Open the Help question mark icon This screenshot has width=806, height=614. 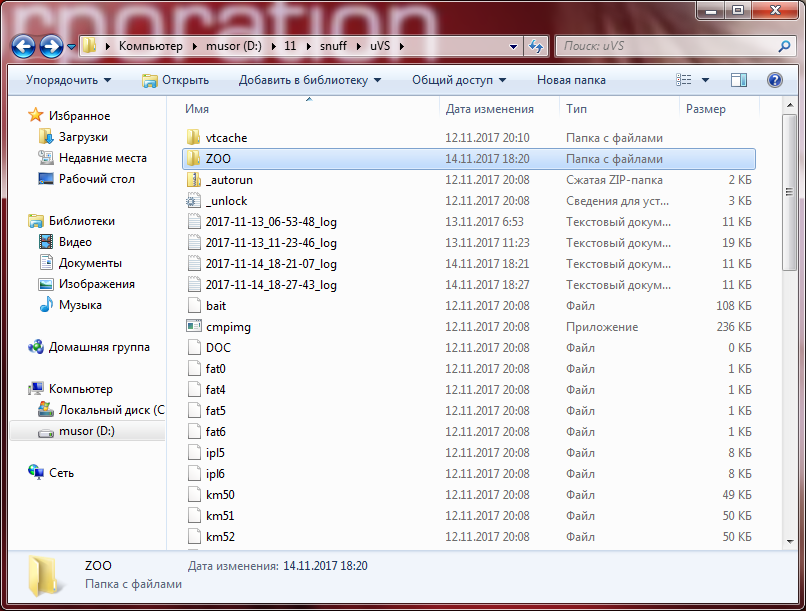(x=774, y=80)
